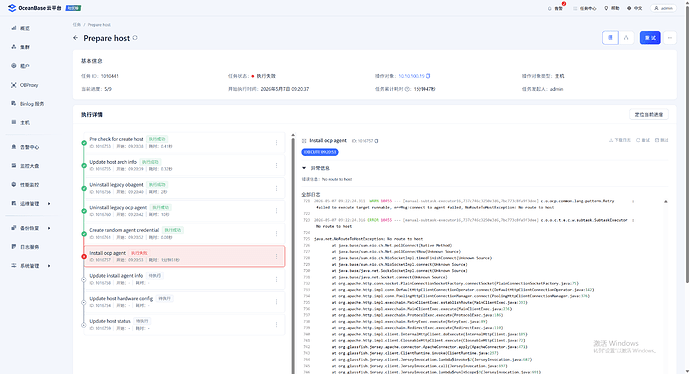Switch to the graph view toggle button
Viewport: 690px width, 374px height.
pyautogui.click(x=626, y=38)
